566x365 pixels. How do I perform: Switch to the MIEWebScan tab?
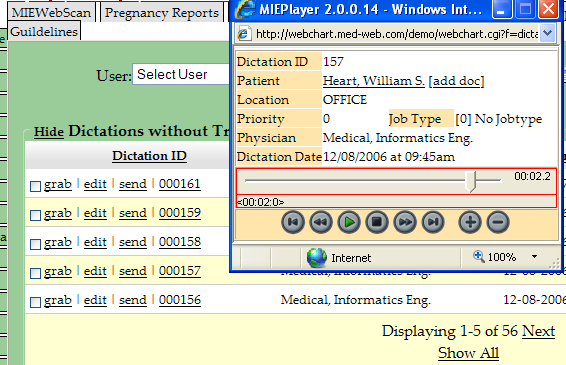(x=51, y=13)
